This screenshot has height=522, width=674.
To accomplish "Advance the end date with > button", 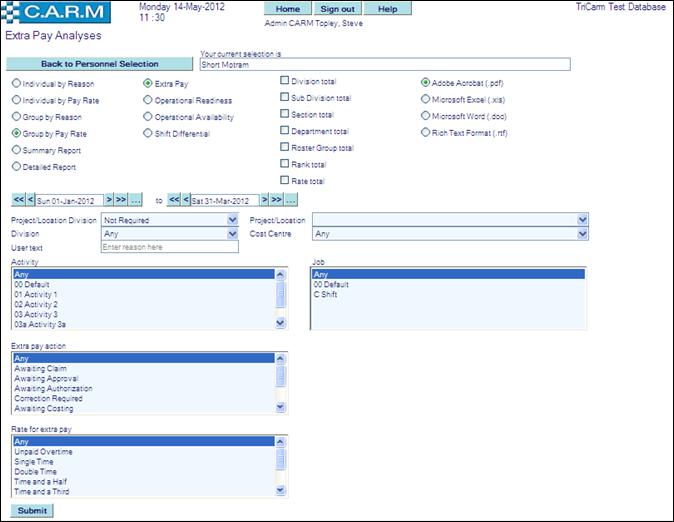I will pyautogui.click(x=266, y=200).
